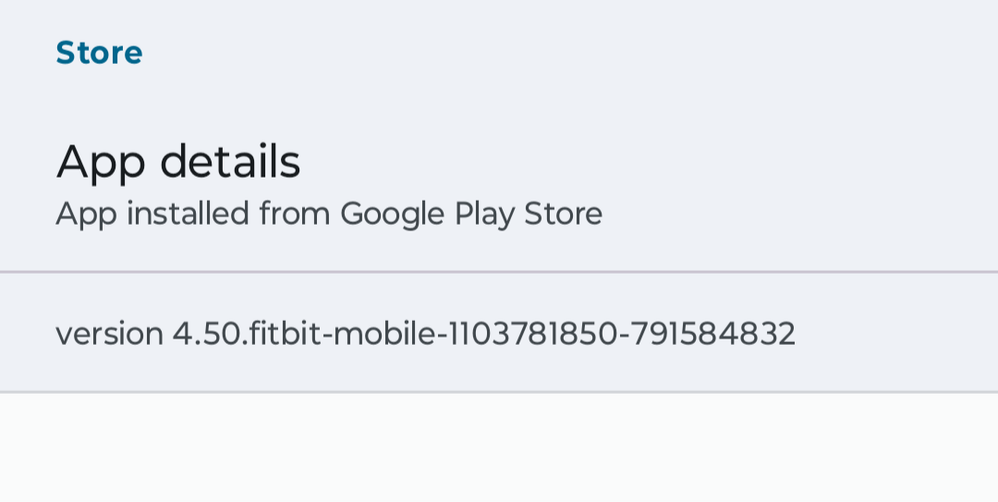Click the blank area below the version row
Screen dimensions: 998x502
click(x=499, y=448)
